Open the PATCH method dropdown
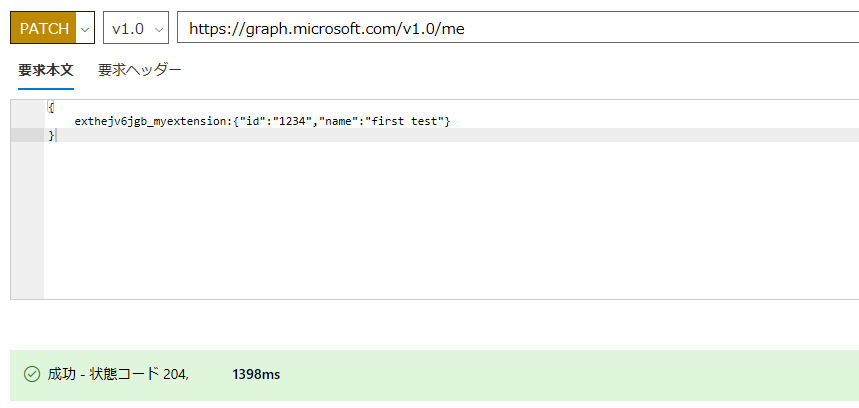 click(52, 28)
